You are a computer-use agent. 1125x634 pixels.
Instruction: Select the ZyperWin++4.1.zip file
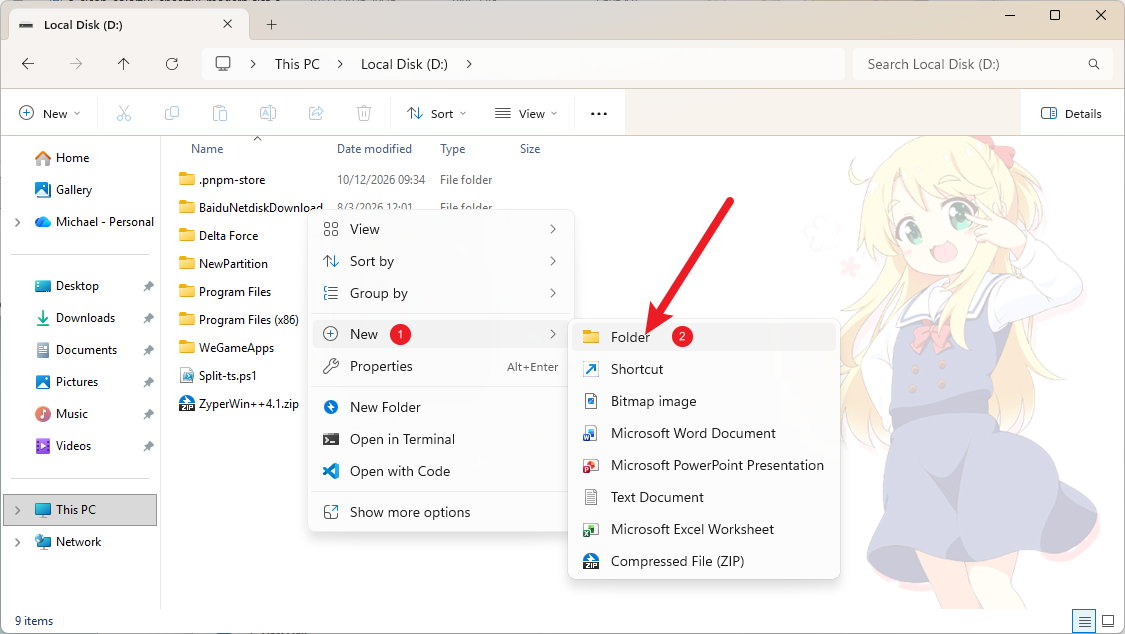pos(239,404)
